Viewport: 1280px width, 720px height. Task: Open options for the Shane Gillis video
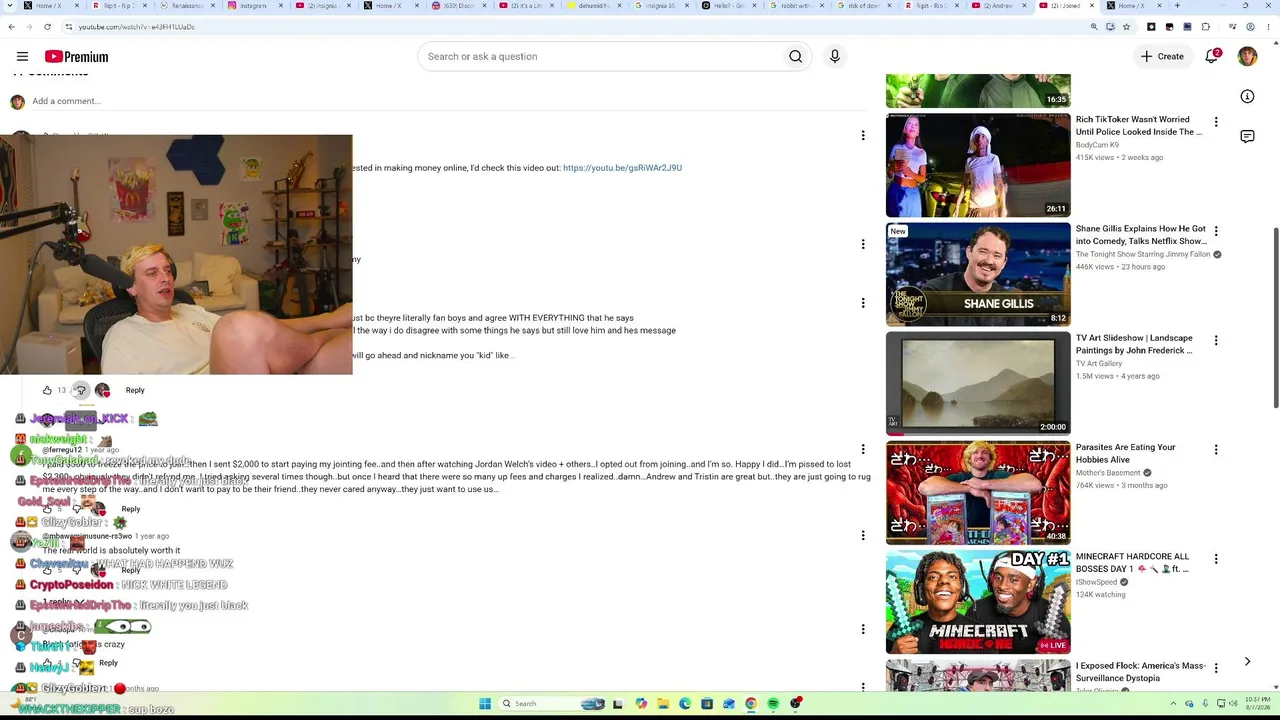(x=1216, y=231)
